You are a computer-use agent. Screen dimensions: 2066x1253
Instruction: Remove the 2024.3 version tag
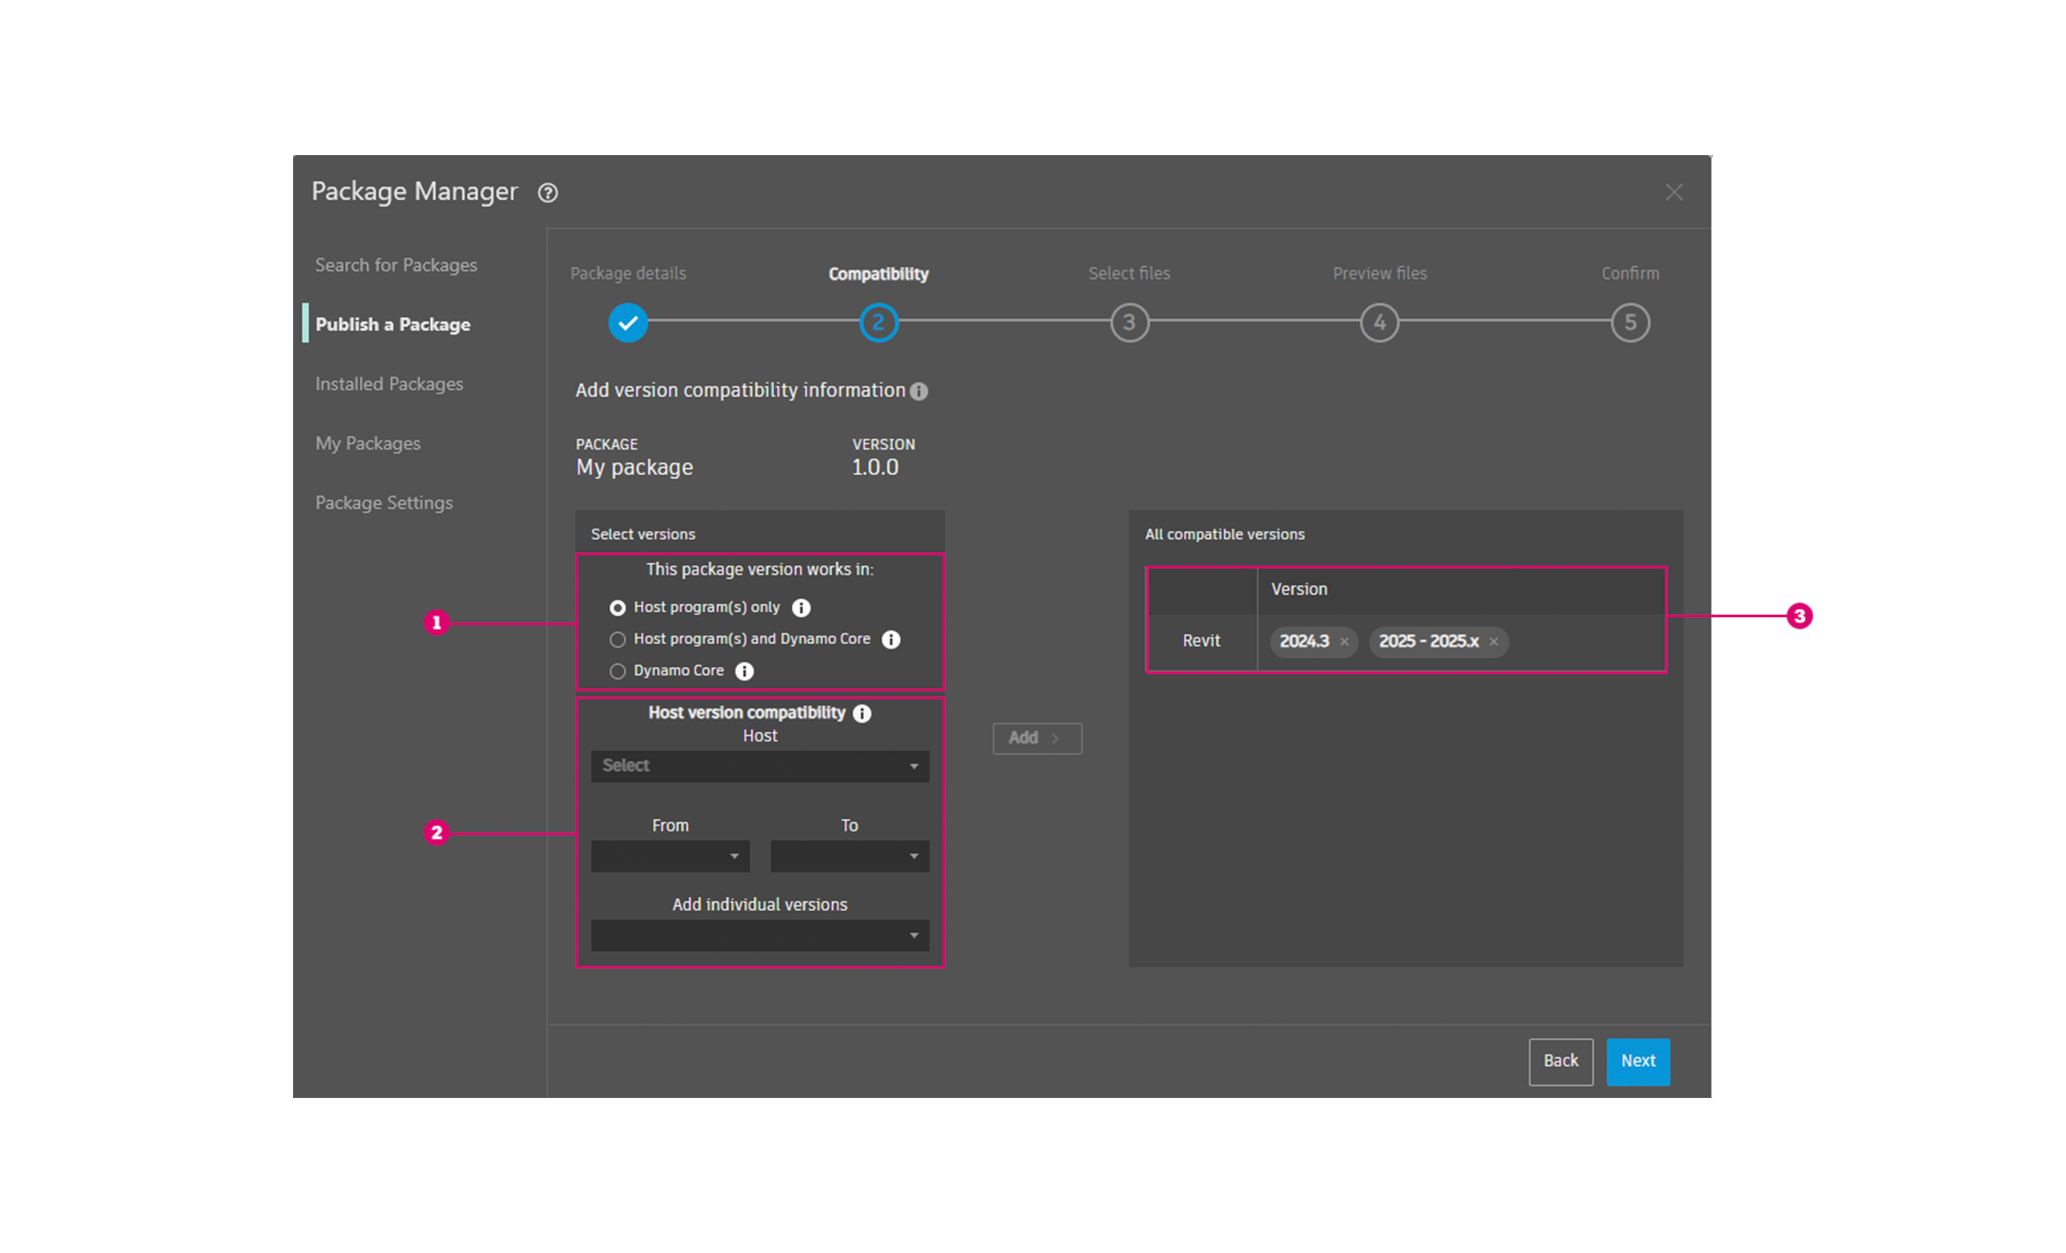coord(1344,642)
